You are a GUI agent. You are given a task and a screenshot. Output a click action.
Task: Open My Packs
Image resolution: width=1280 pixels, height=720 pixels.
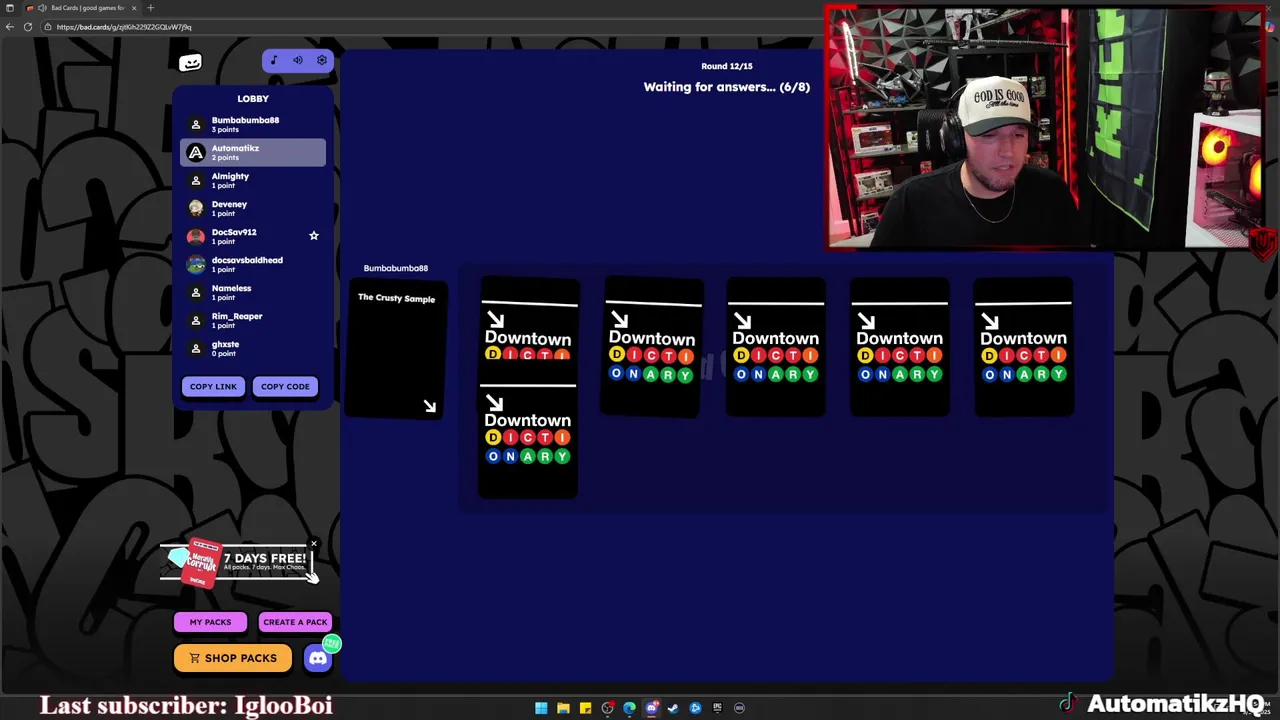pyautogui.click(x=210, y=622)
